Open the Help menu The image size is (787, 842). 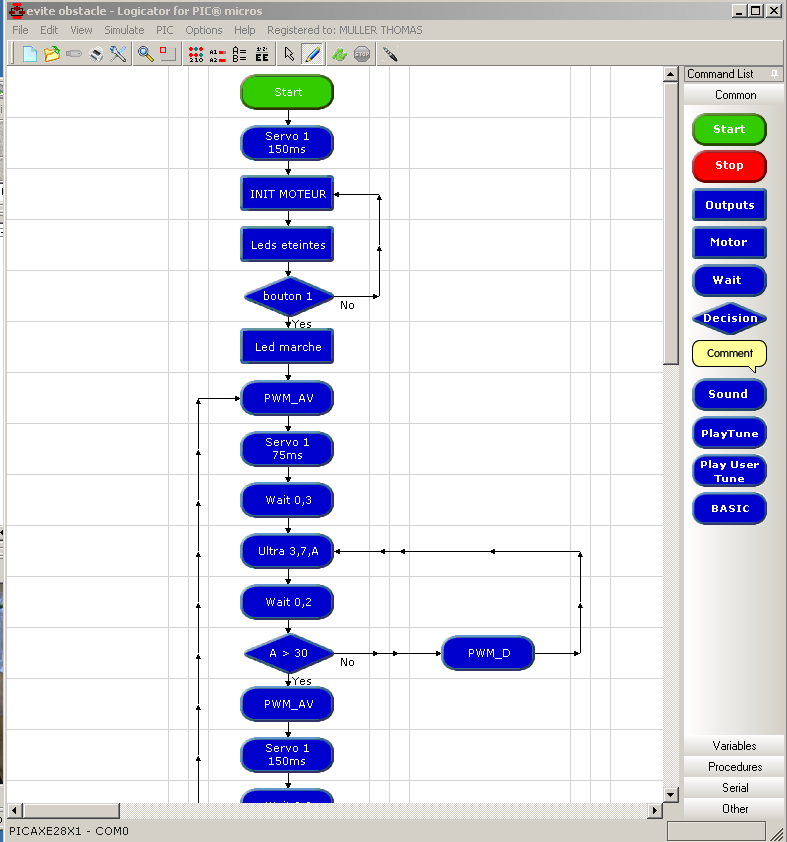coord(244,30)
